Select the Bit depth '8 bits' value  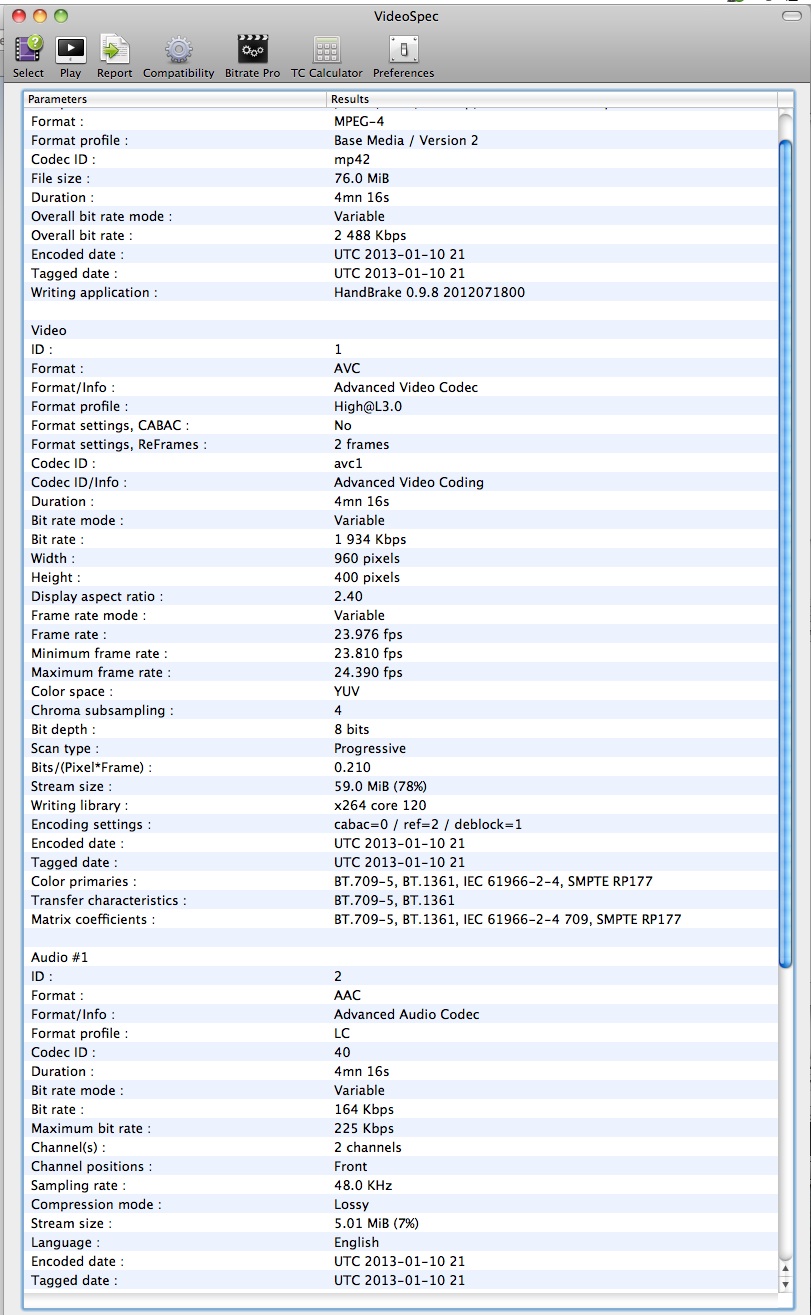(351, 729)
